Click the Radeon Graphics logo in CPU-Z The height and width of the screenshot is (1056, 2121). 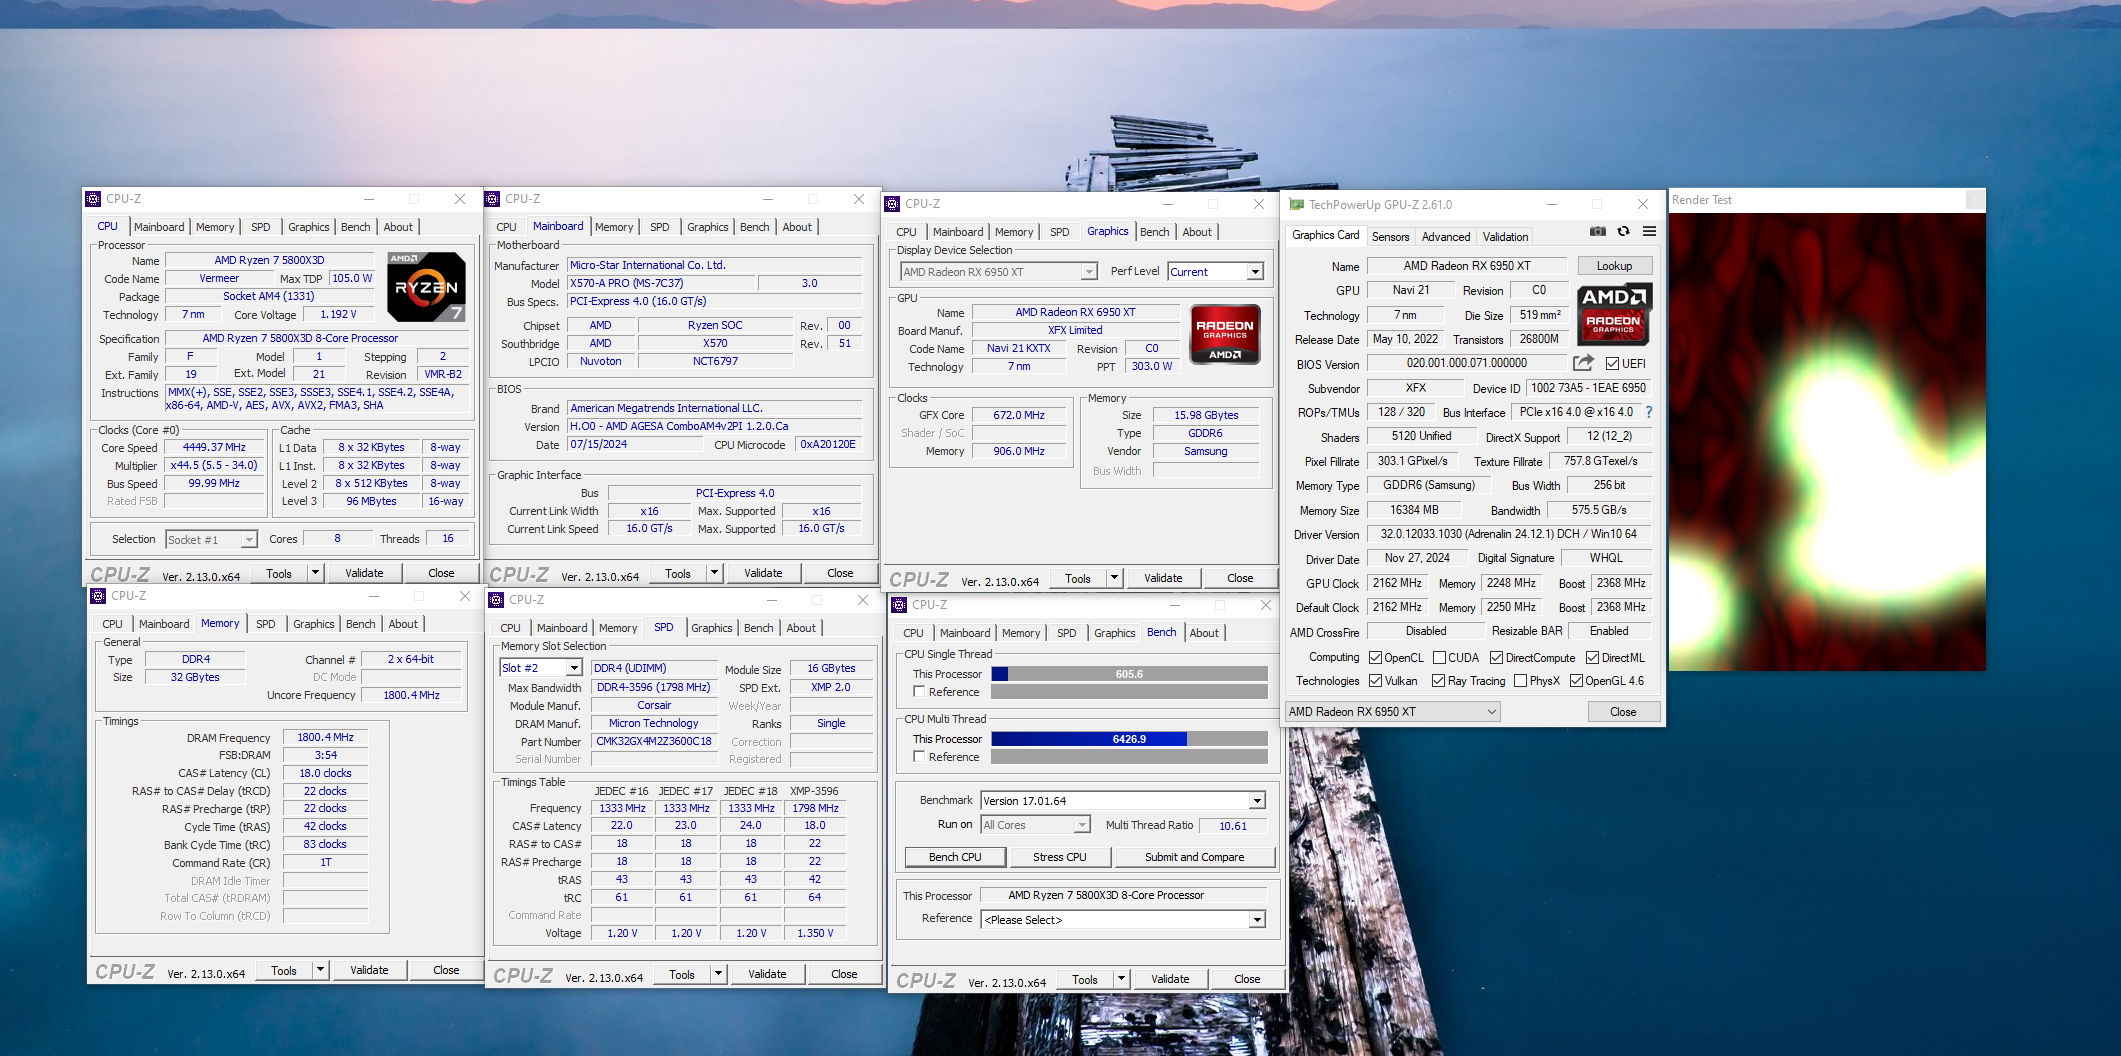click(x=1225, y=335)
